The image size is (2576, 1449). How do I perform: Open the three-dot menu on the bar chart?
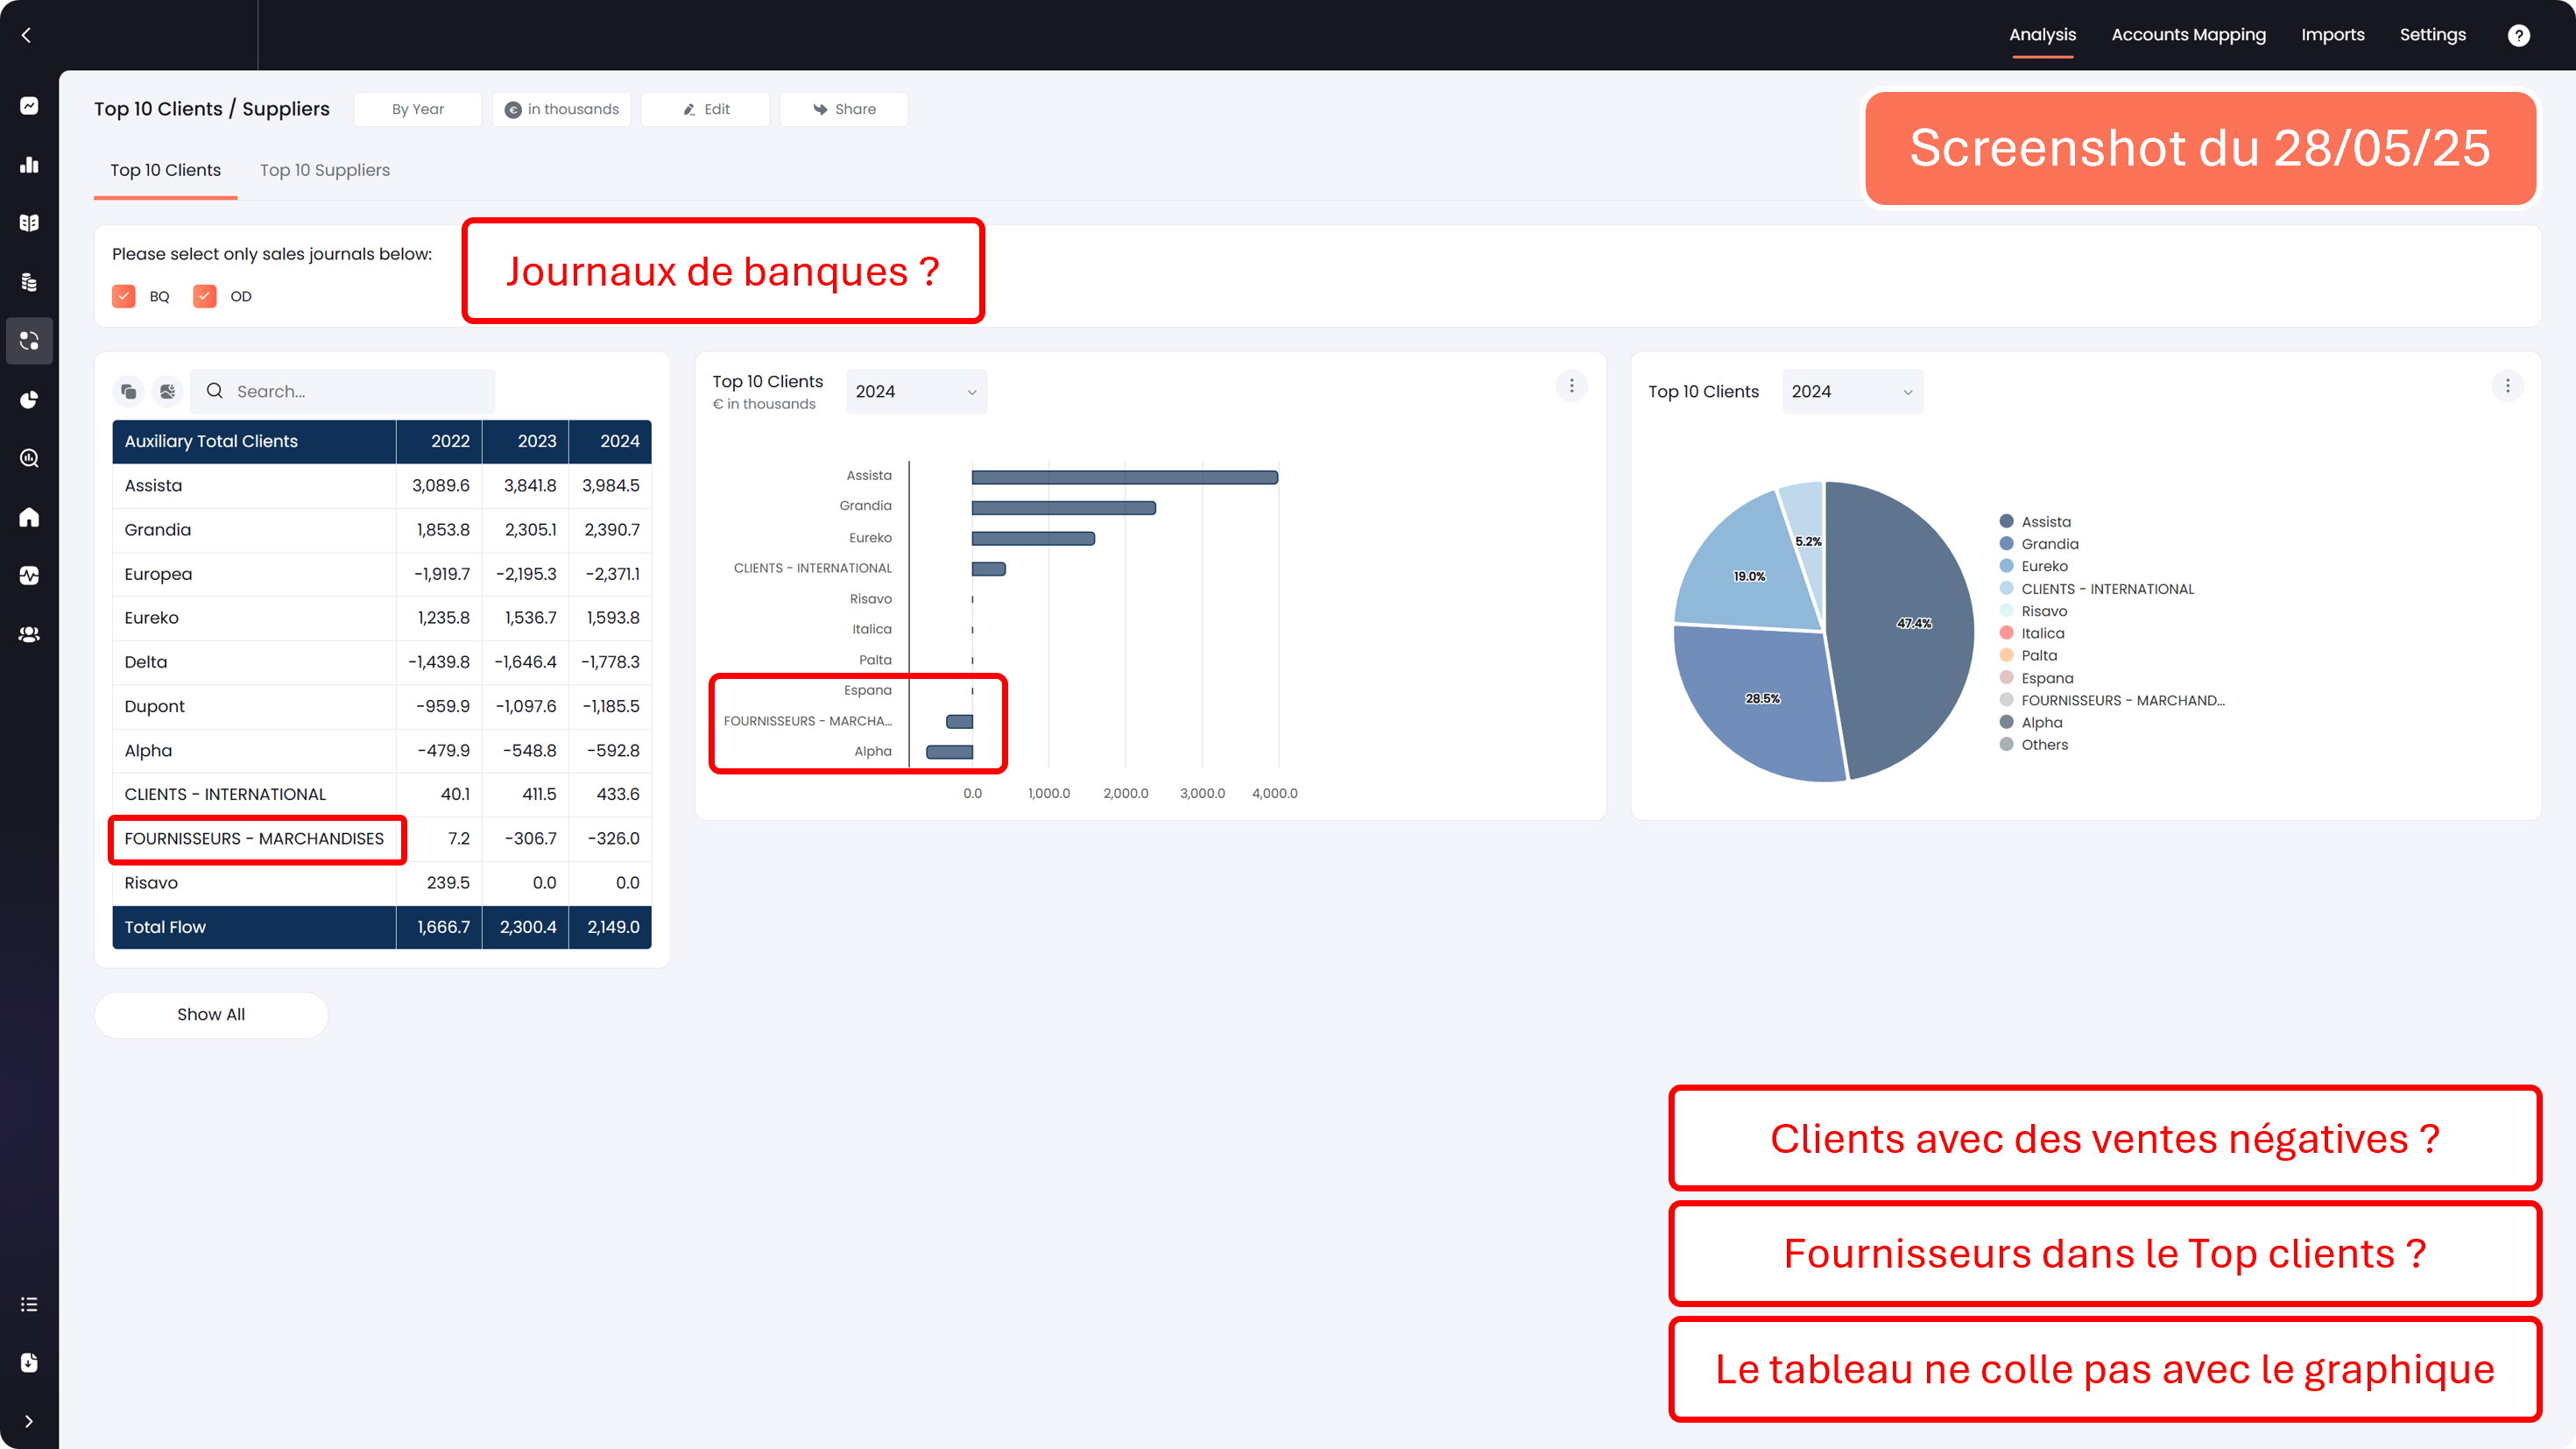pos(1571,386)
